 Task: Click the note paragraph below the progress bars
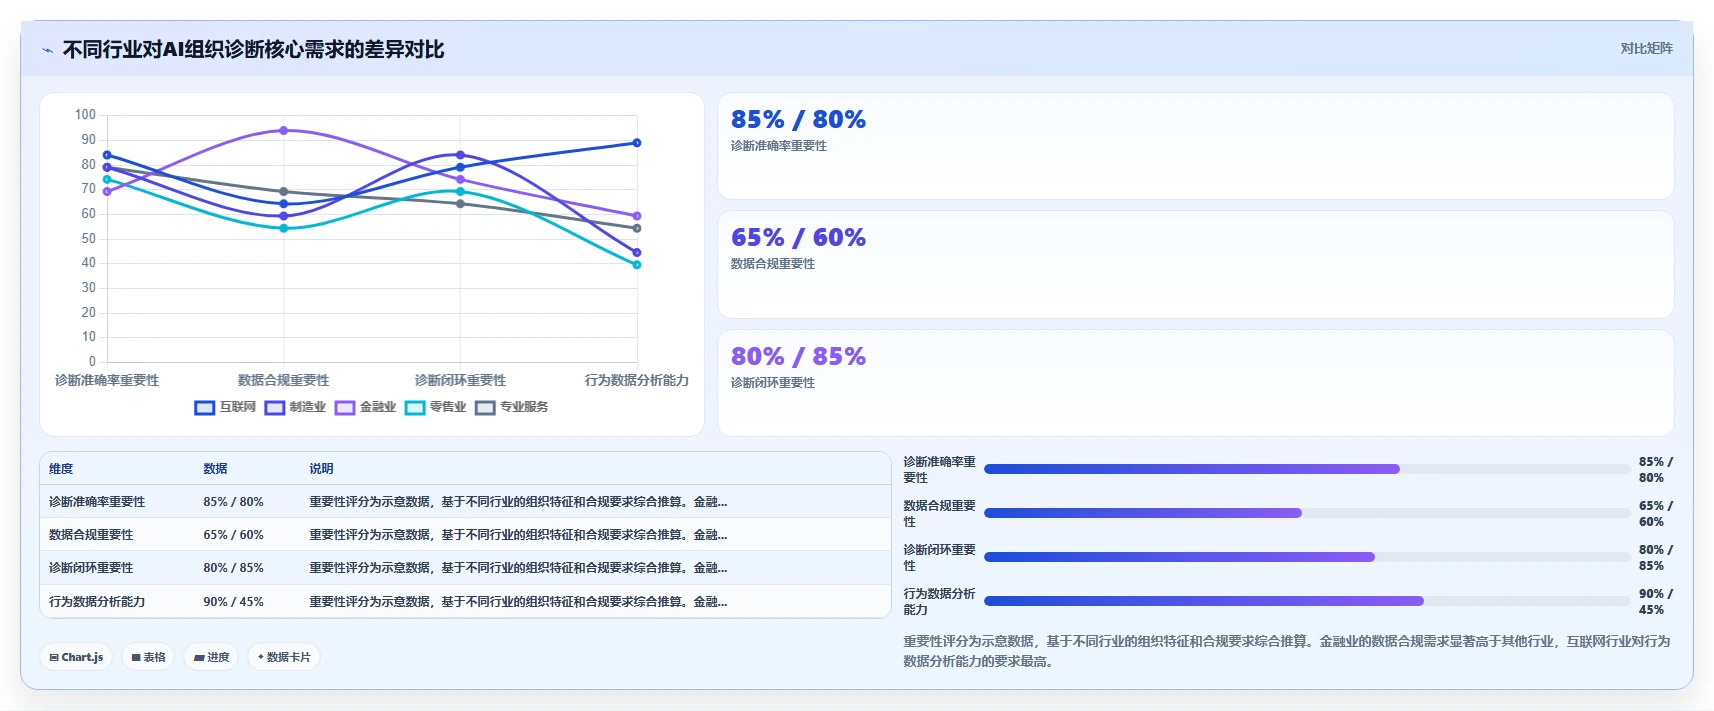[x=1287, y=651]
